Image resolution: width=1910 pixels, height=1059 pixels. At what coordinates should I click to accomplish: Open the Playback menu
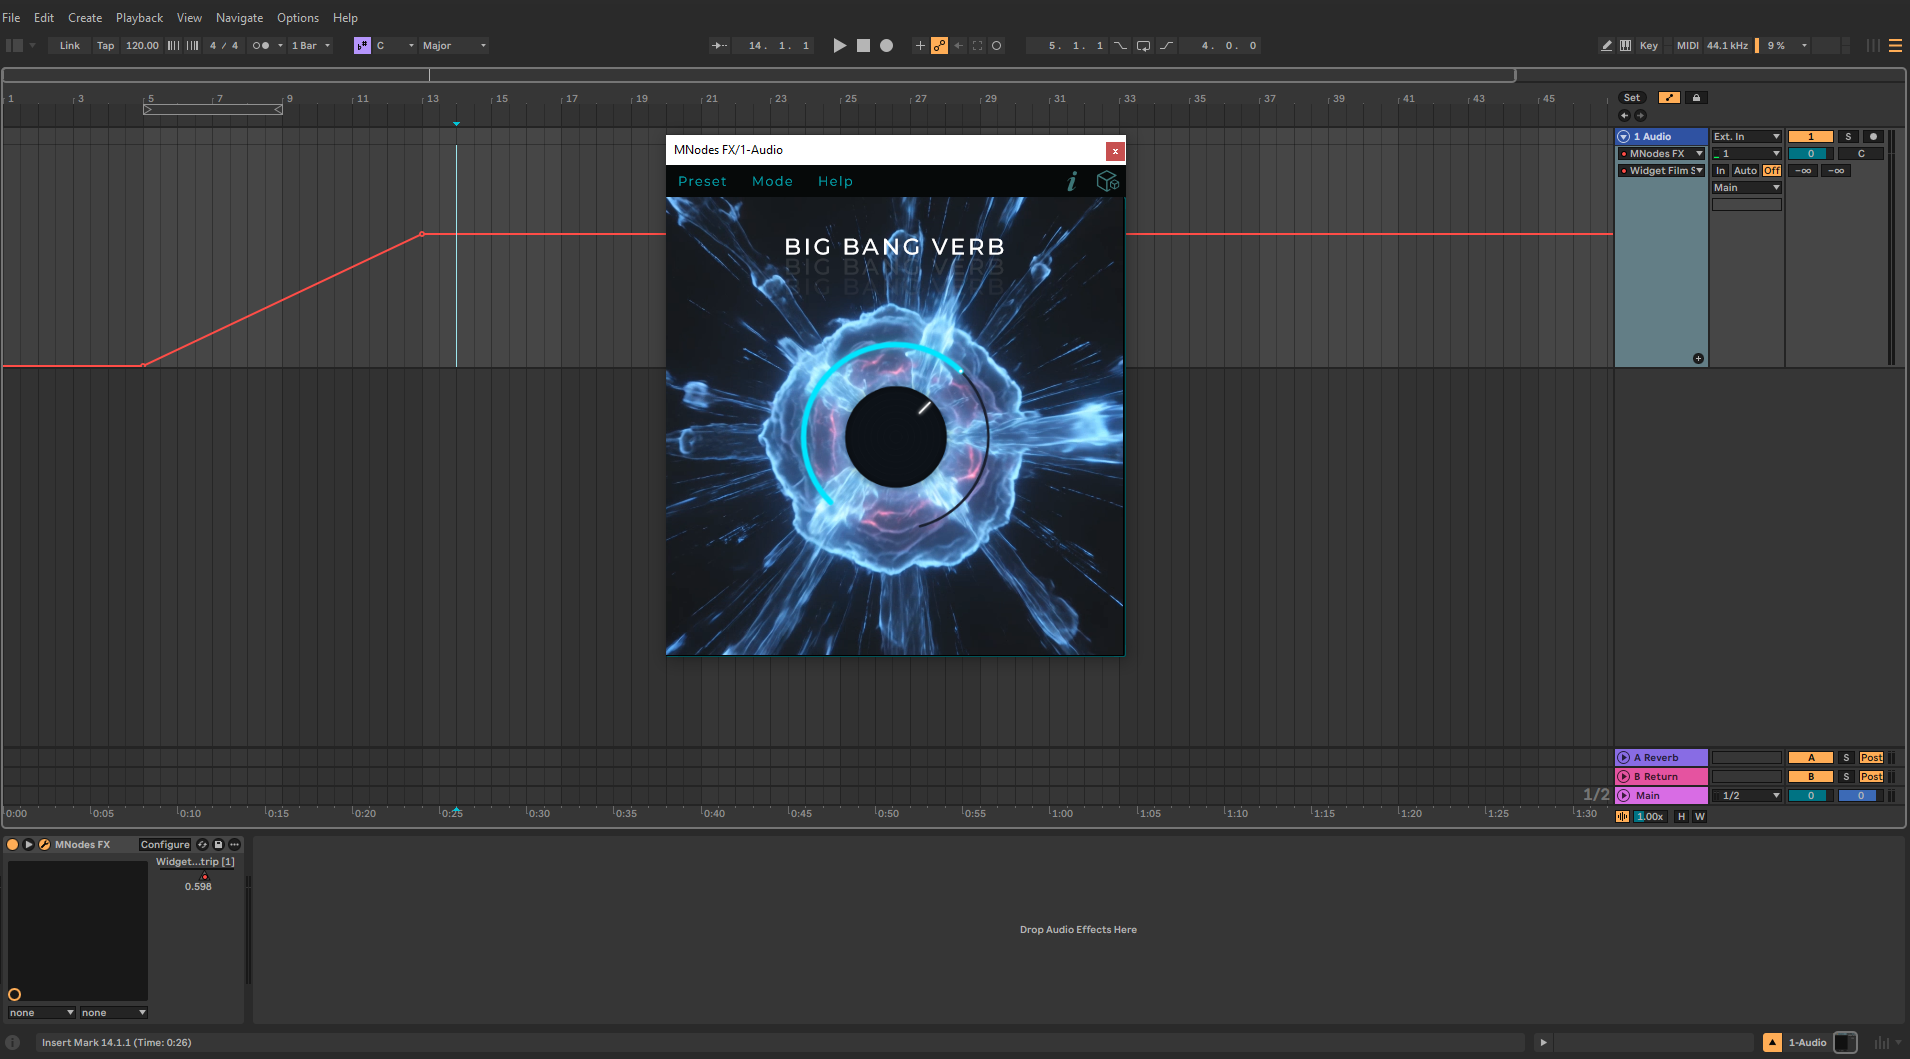click(x=139, y=18)
